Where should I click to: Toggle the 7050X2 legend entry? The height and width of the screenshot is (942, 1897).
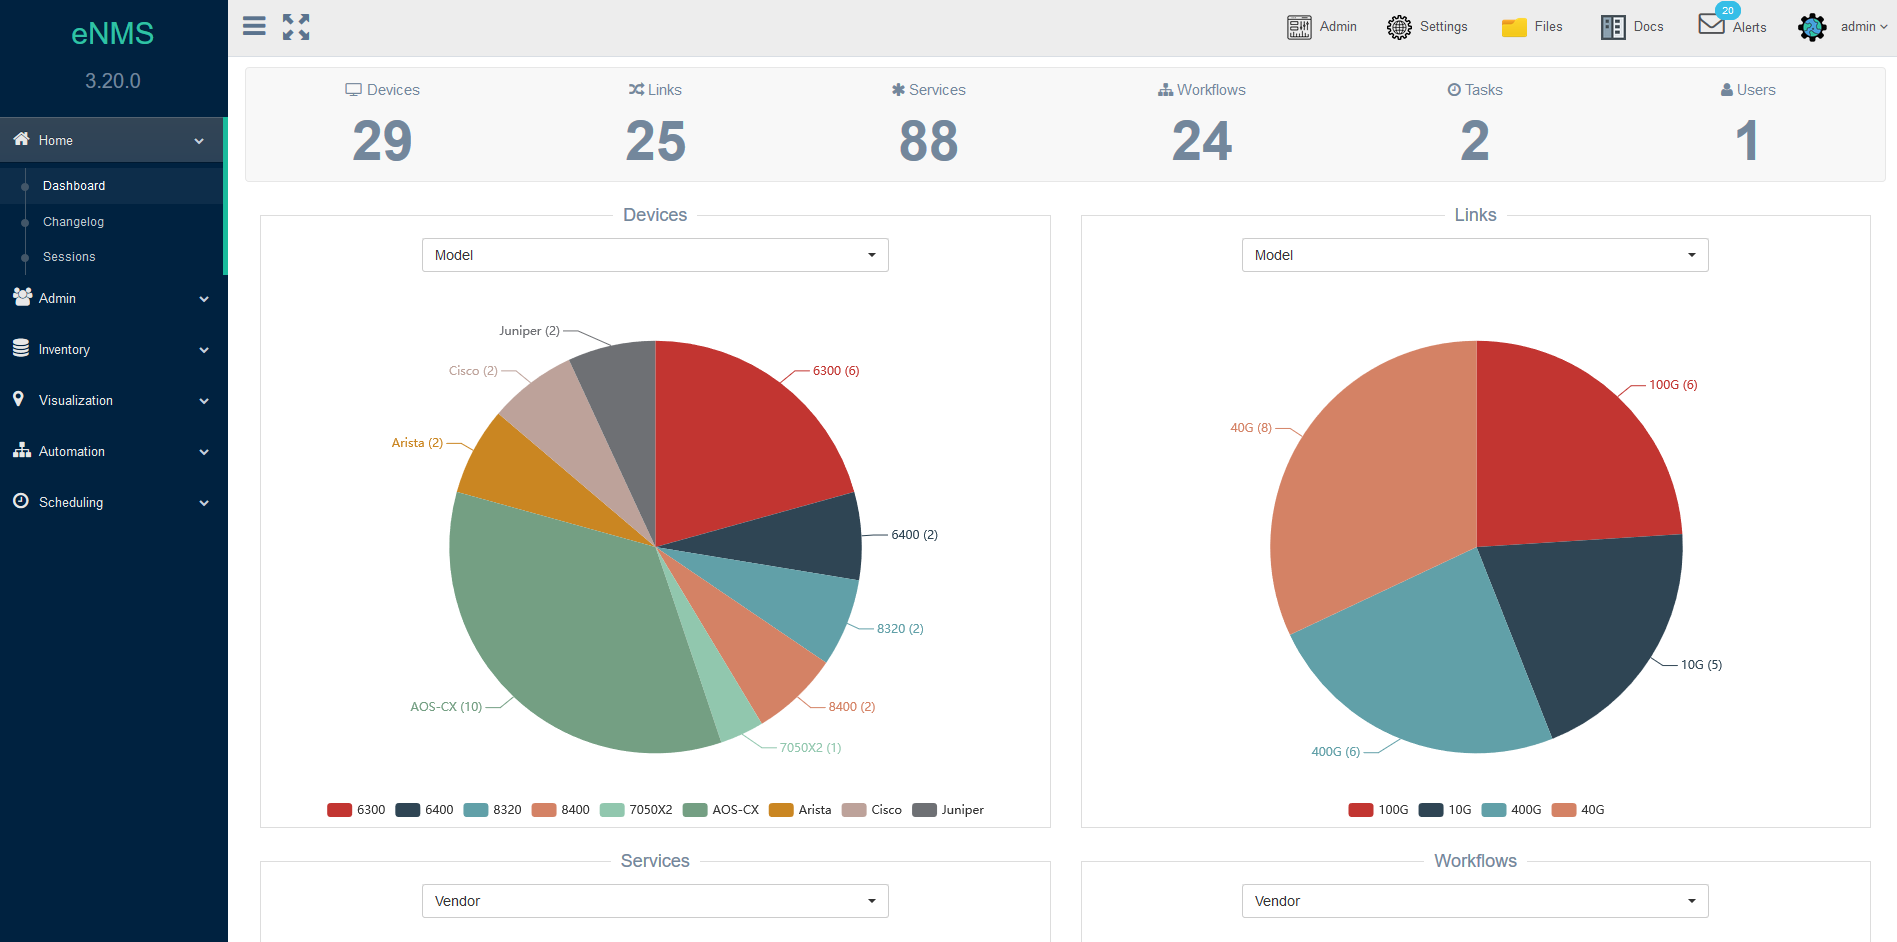coord(636,810)
